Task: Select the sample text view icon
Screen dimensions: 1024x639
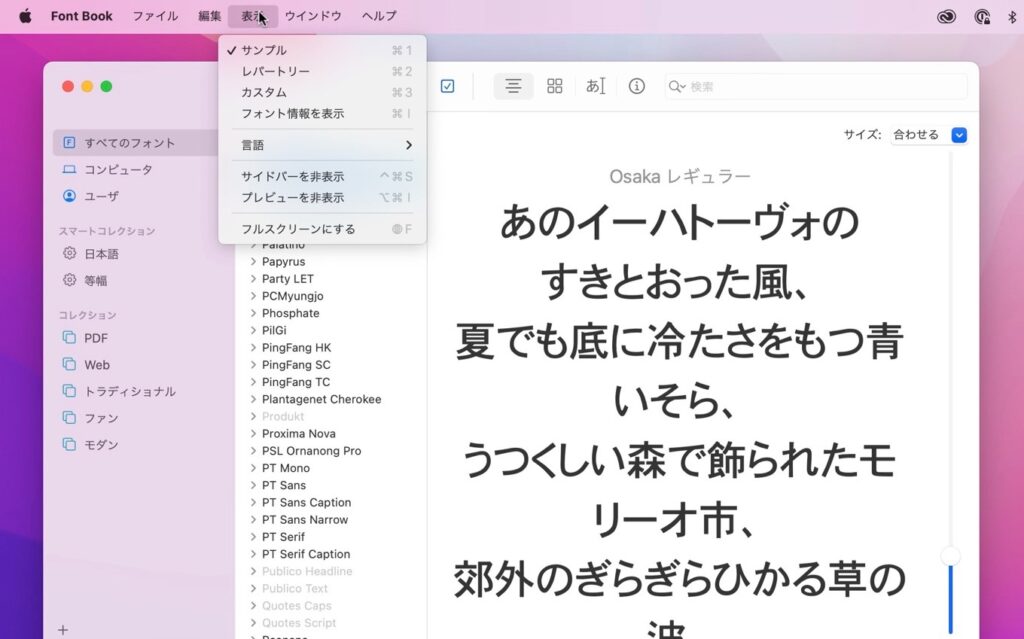Action: [513, 86]
